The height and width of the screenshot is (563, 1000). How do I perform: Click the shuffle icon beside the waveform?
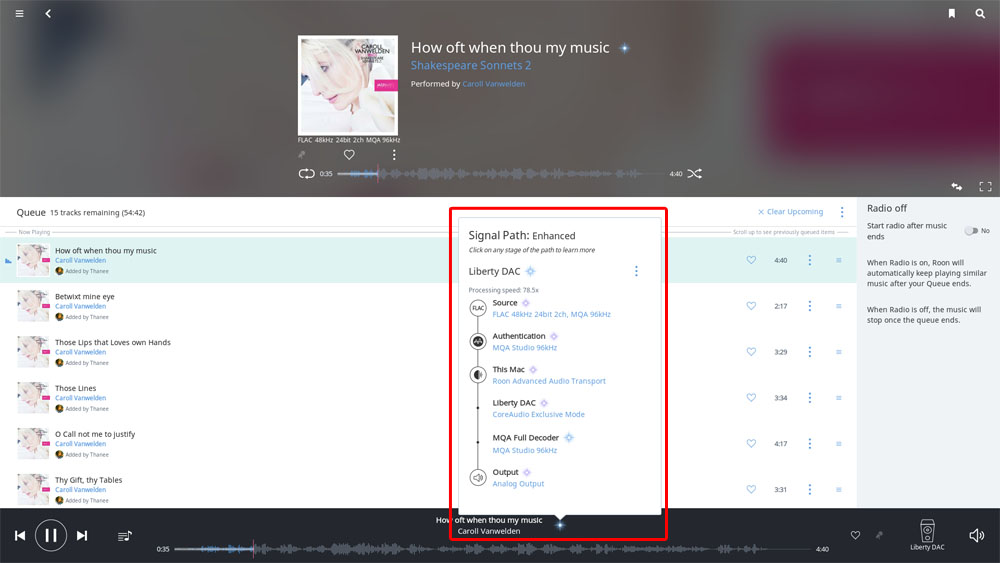(x=694, y=174)
